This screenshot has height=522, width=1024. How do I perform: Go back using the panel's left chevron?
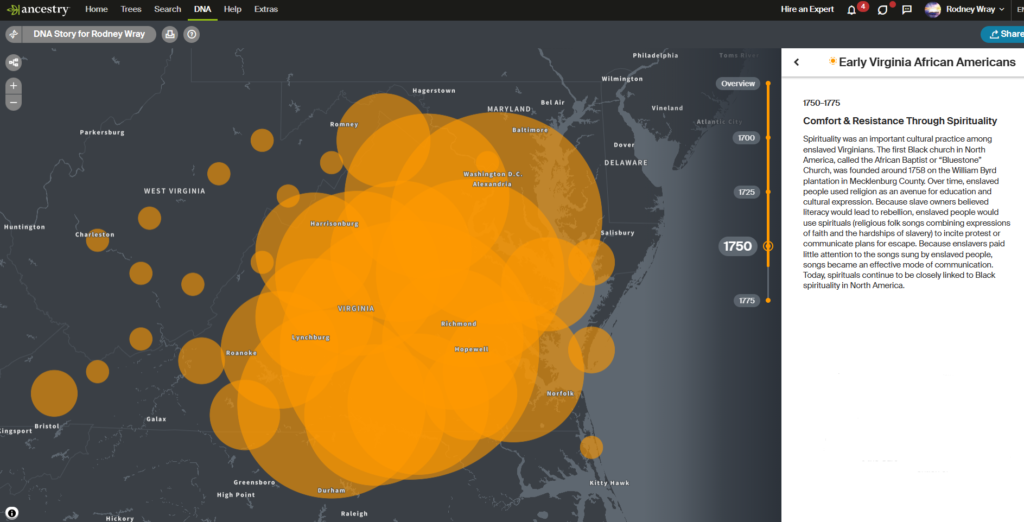[x=797, y=62]
